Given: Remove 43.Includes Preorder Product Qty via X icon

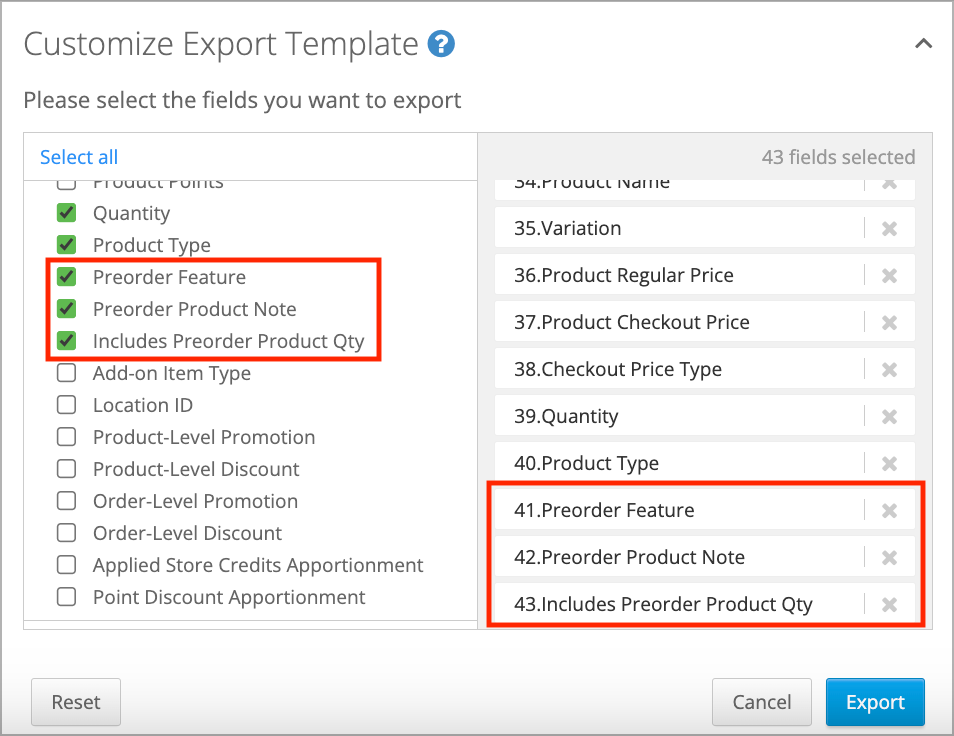Looking at the screenshot, I should tap(889, 605).
